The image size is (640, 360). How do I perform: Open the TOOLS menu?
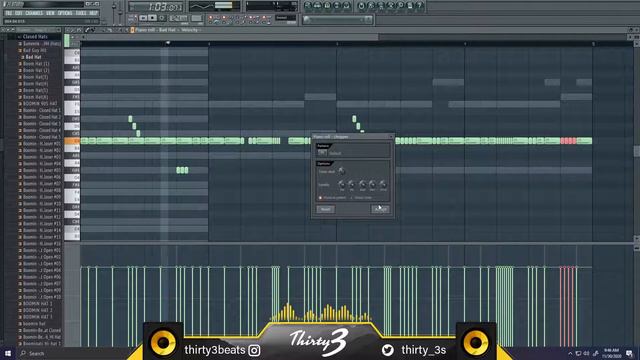tap(81, 13)
